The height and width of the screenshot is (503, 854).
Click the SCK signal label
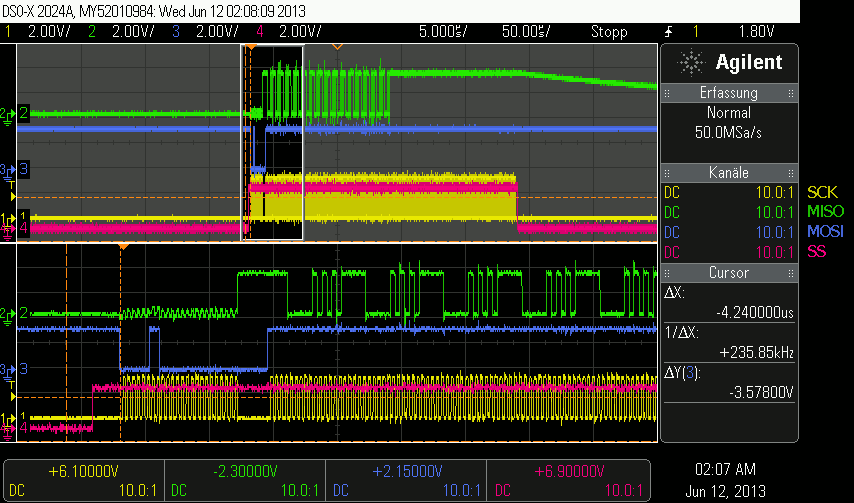point(822,192)
